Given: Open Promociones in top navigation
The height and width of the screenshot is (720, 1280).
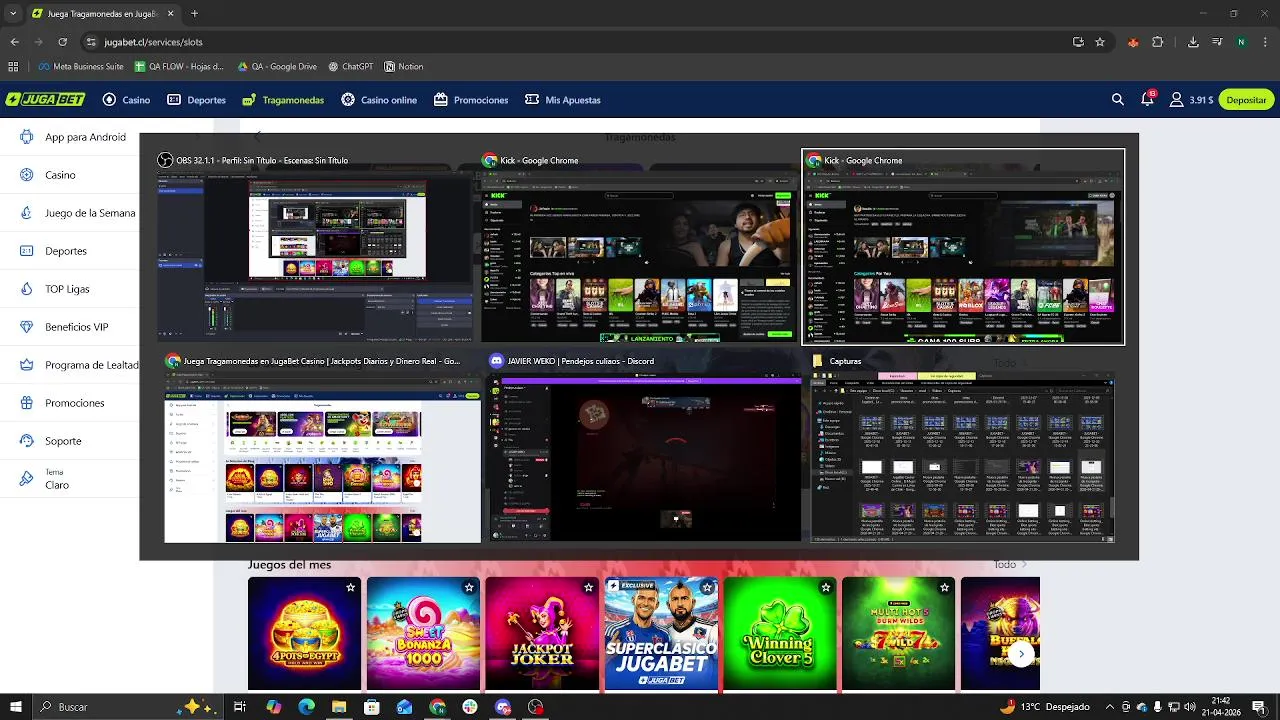Looking at the screenshot, I should click(x=471, y=100).
